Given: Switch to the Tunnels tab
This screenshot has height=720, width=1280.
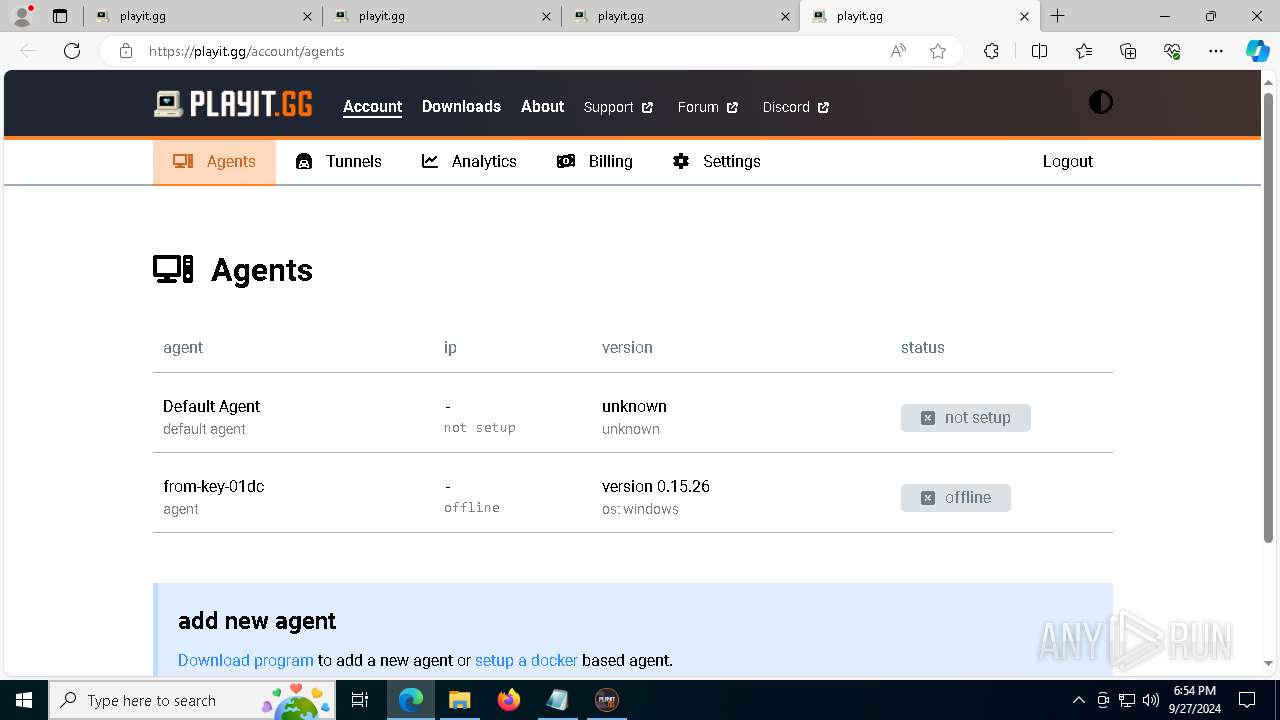Looking at the screenshot, I should click(339, 161).
